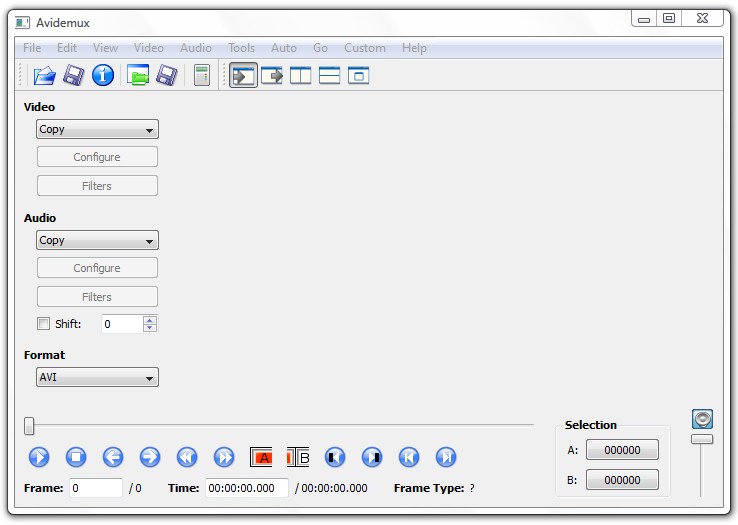The height and width of the screenshot is (525, 738).
Task: Click the audio speaker volume icon
Action: click(702, 419)
